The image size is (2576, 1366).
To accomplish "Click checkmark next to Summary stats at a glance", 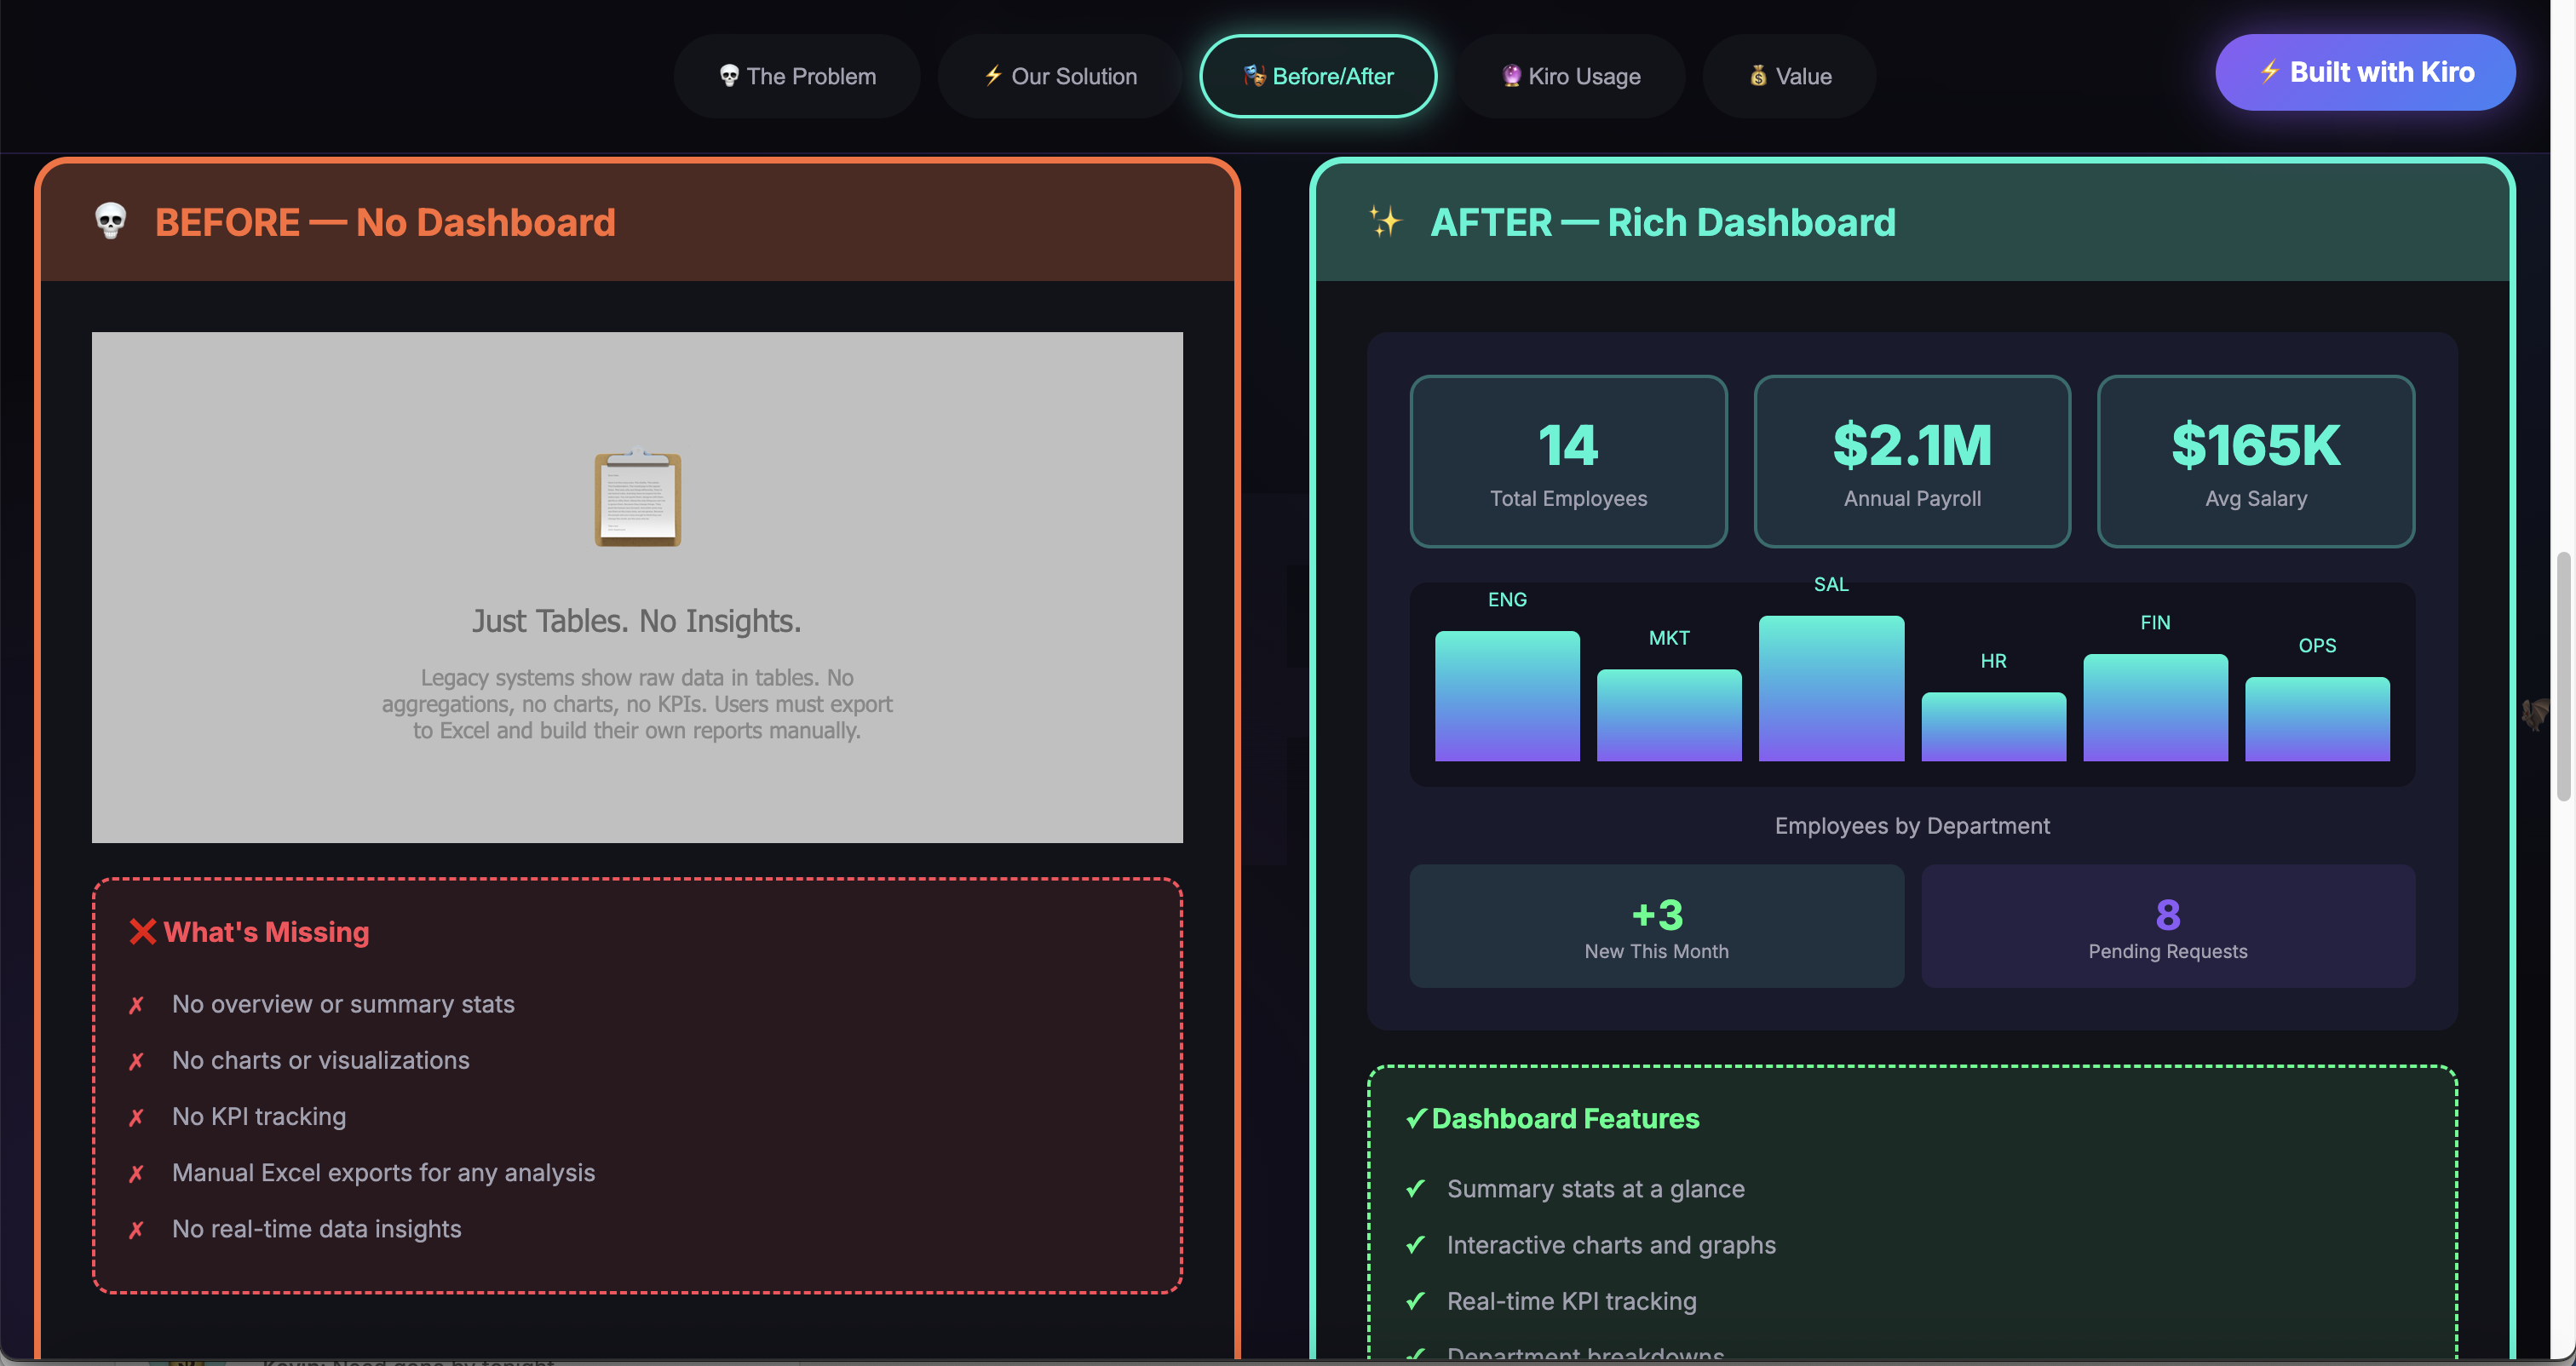I will [1415, 1189].
